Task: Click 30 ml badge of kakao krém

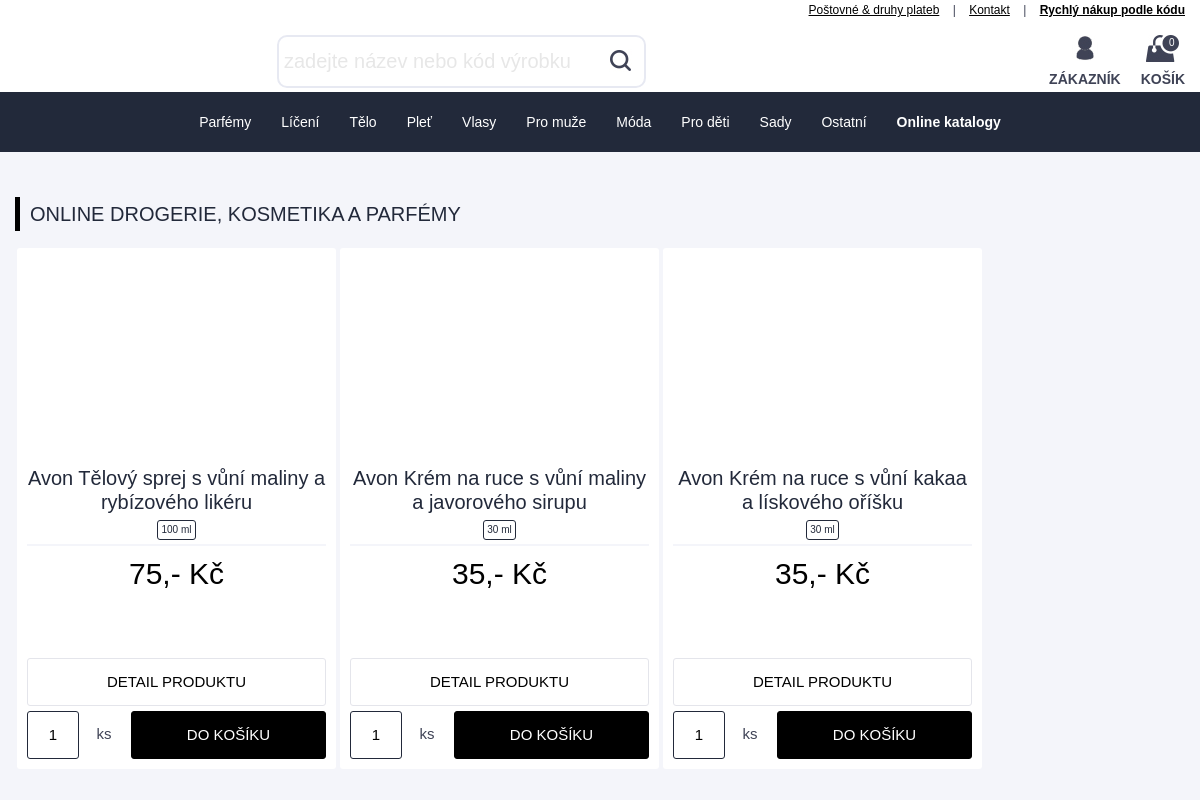Action: tap(822, 530)
